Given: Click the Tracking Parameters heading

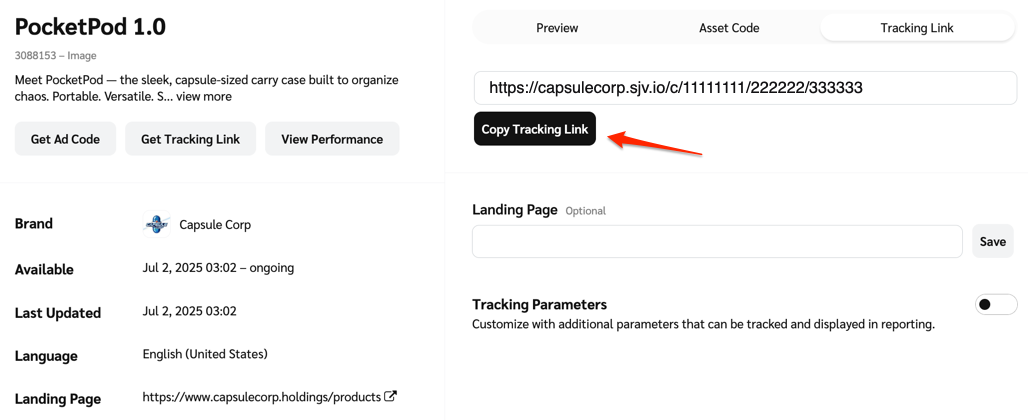Looking at the screenshot, I should point(539,304).
